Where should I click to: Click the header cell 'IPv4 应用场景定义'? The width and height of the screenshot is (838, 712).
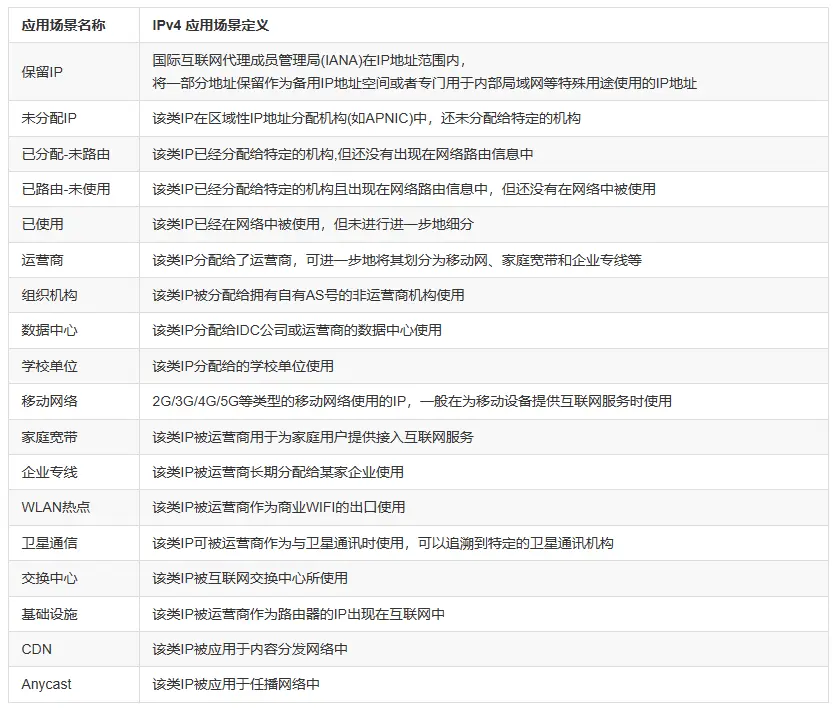click(x=484, y=25)
